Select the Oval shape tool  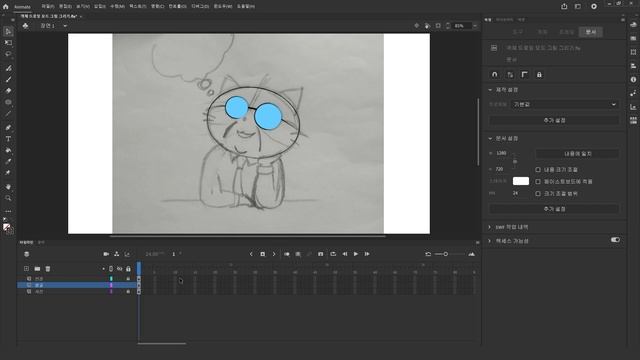pos(8,102)
